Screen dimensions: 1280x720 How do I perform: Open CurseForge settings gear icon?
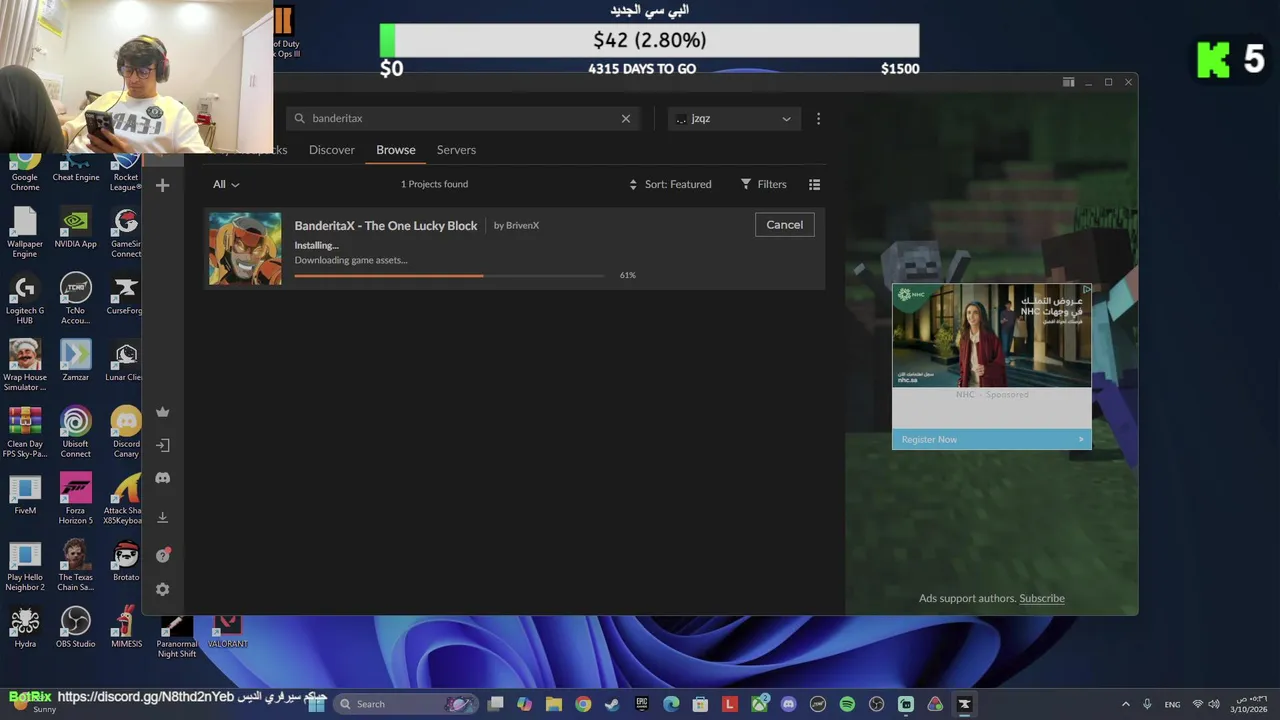tap(163, 590)
